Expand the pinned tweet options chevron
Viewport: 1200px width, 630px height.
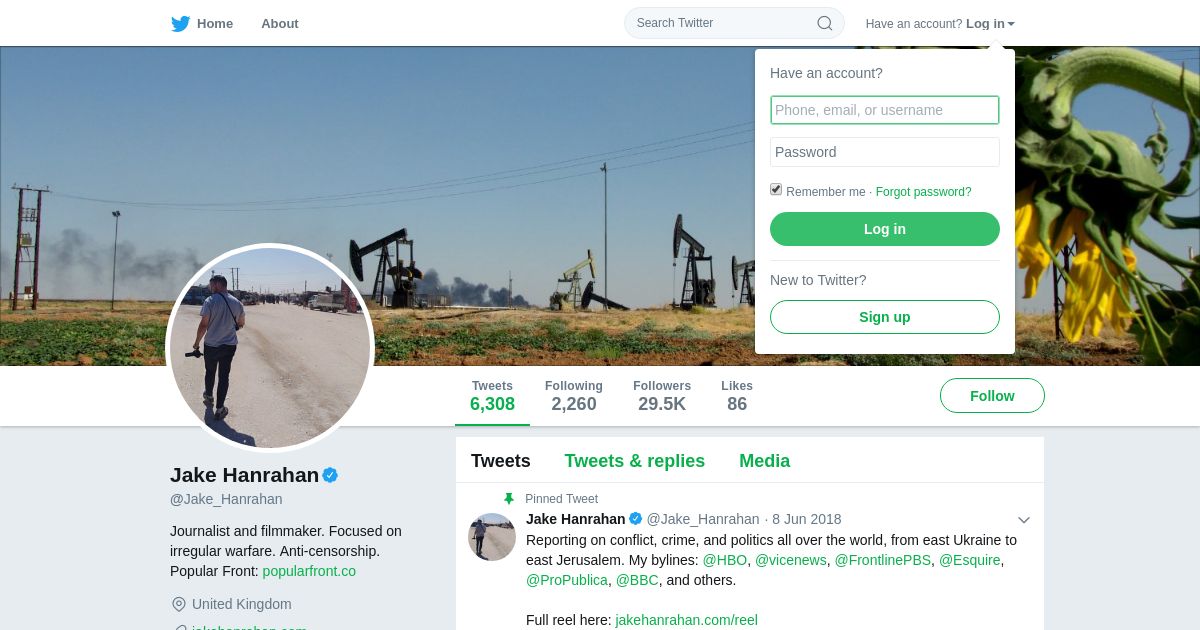pyautogui.click(x=1023, y=520)
